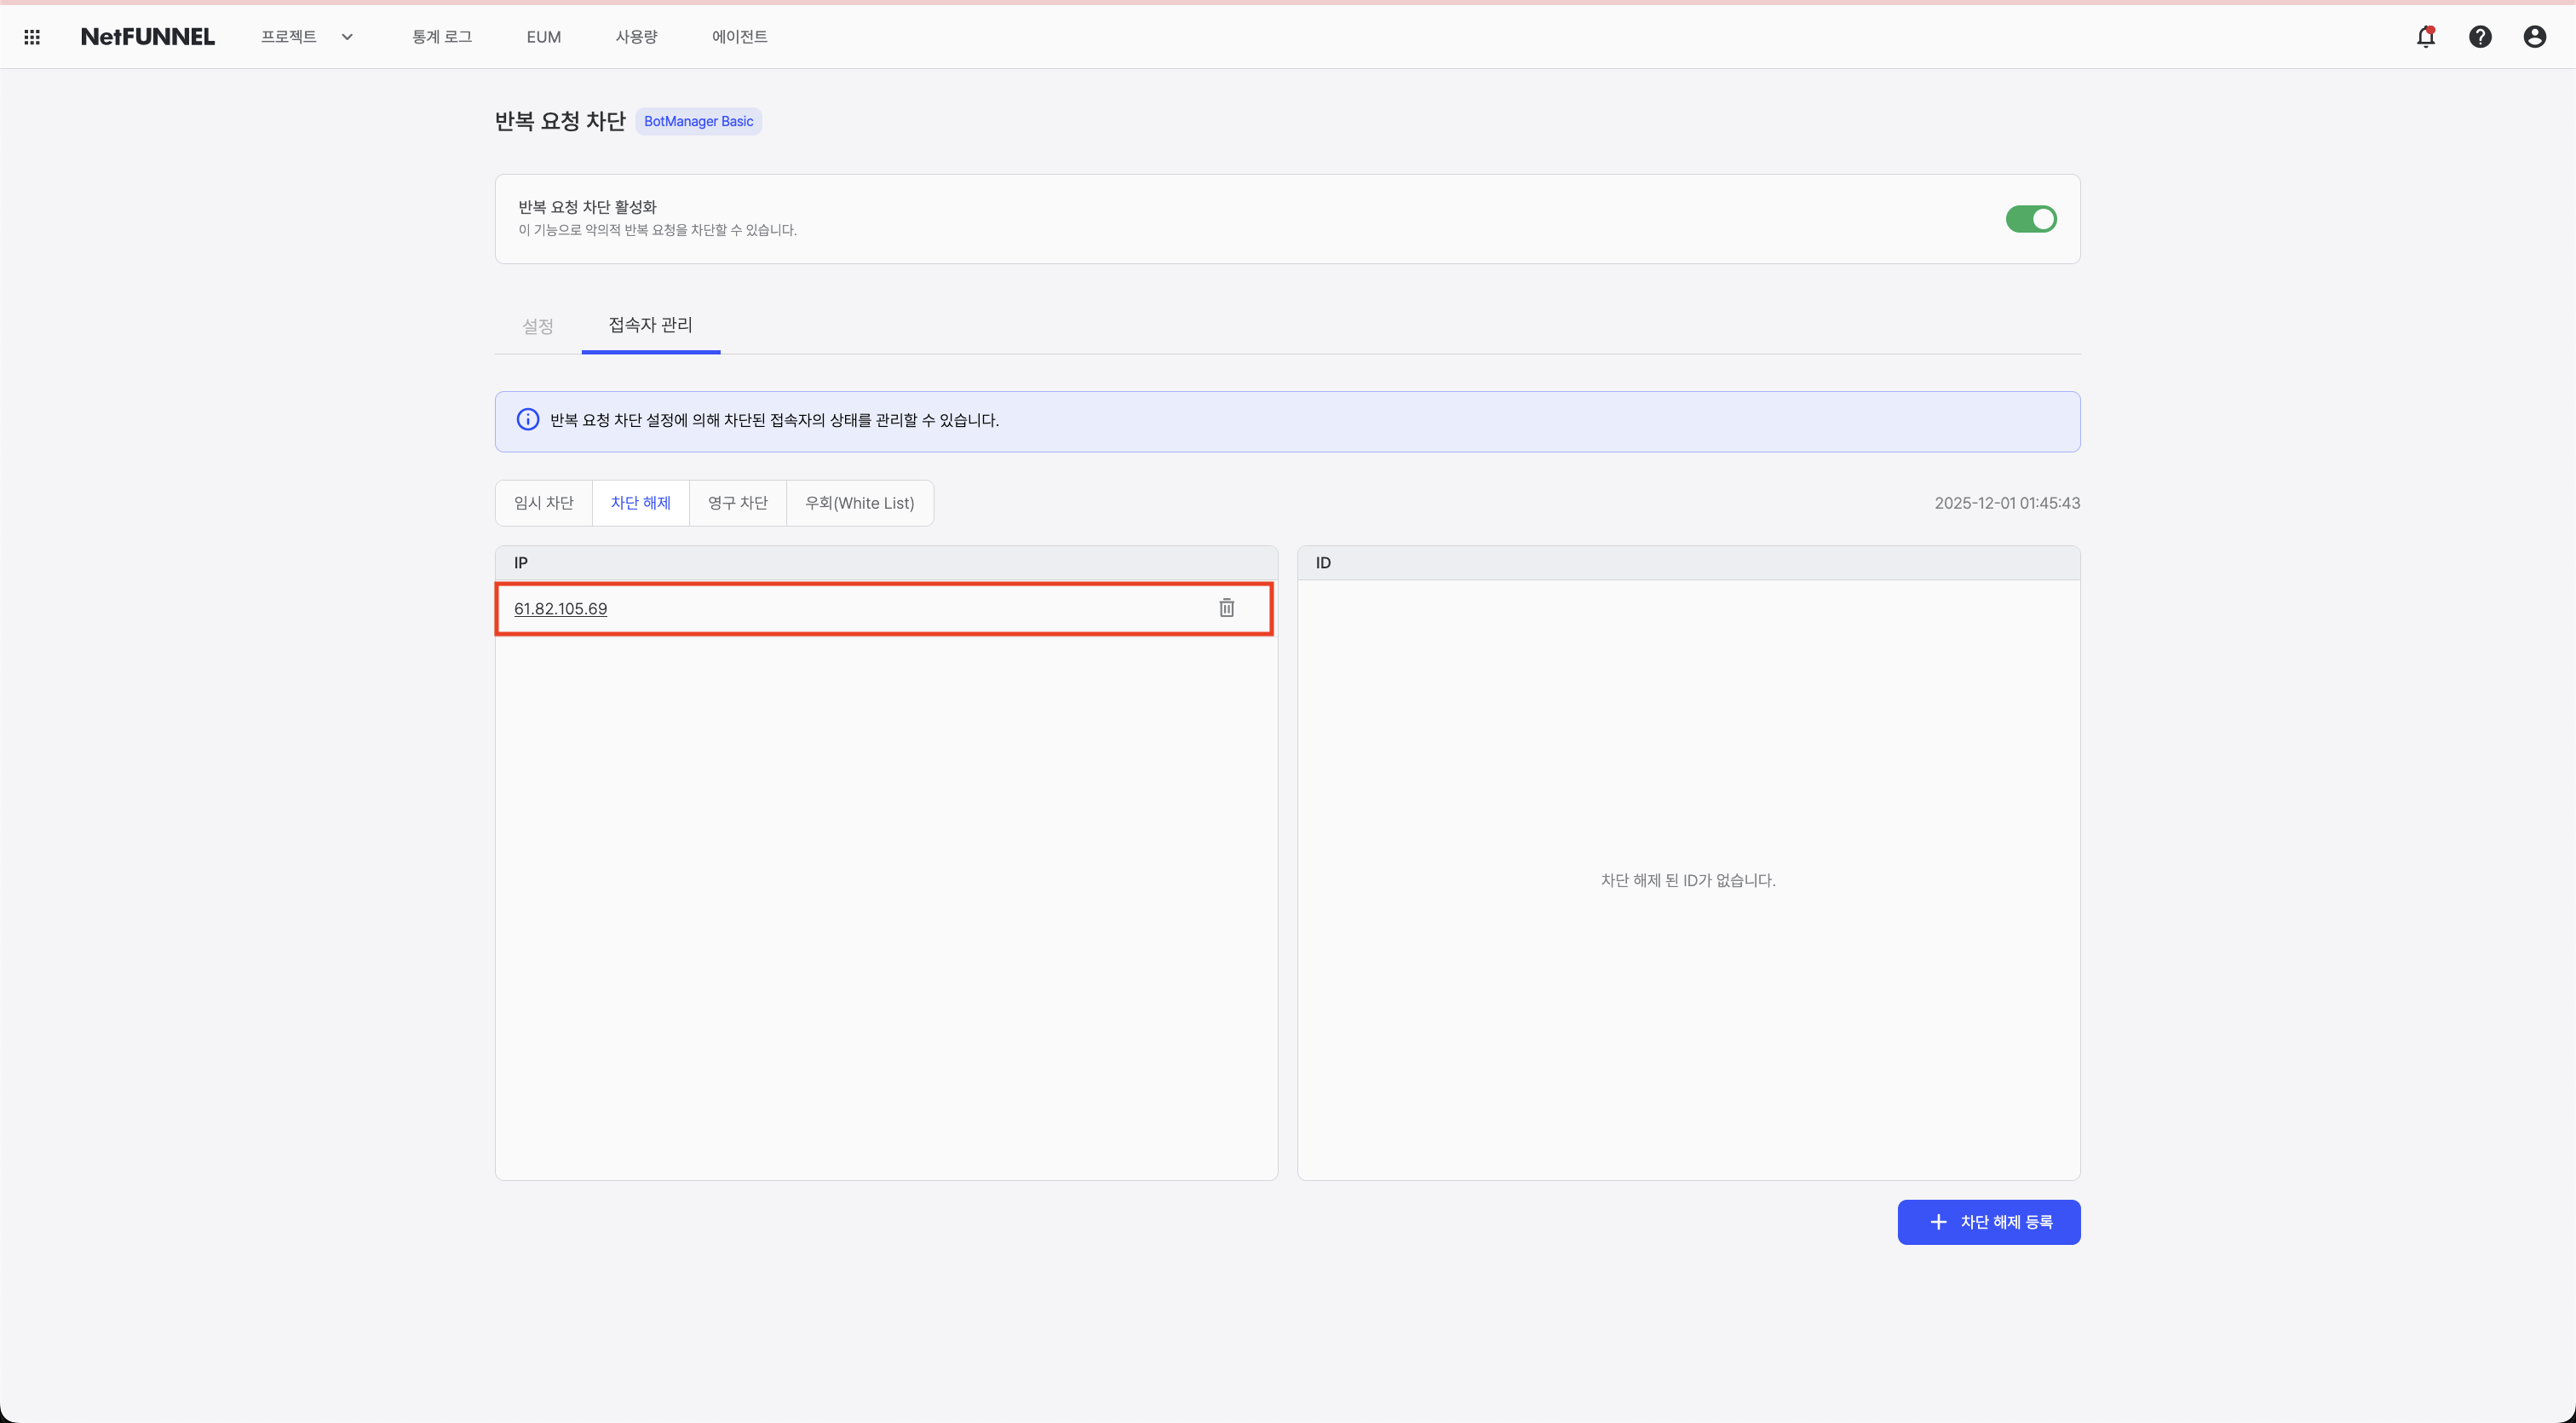The image size is (2576, 1423).
Task: Delete the 61.82.105.69 entry via trash icon
Action: coord(1226,608)
